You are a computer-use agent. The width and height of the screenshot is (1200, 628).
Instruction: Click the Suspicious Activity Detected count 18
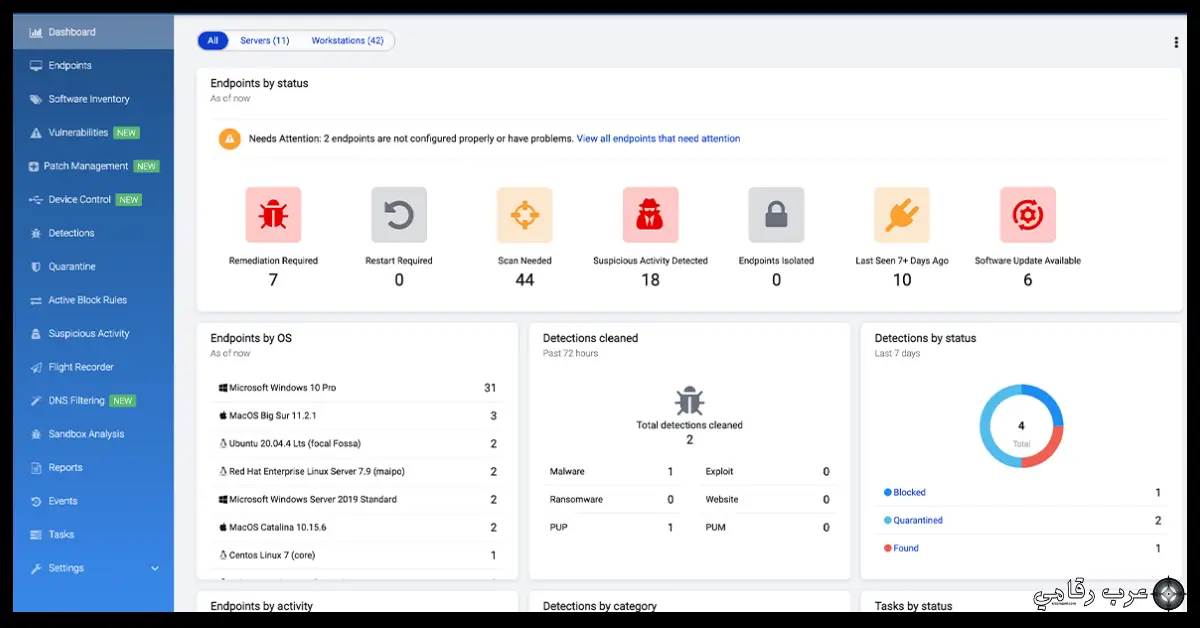point(650,280)
